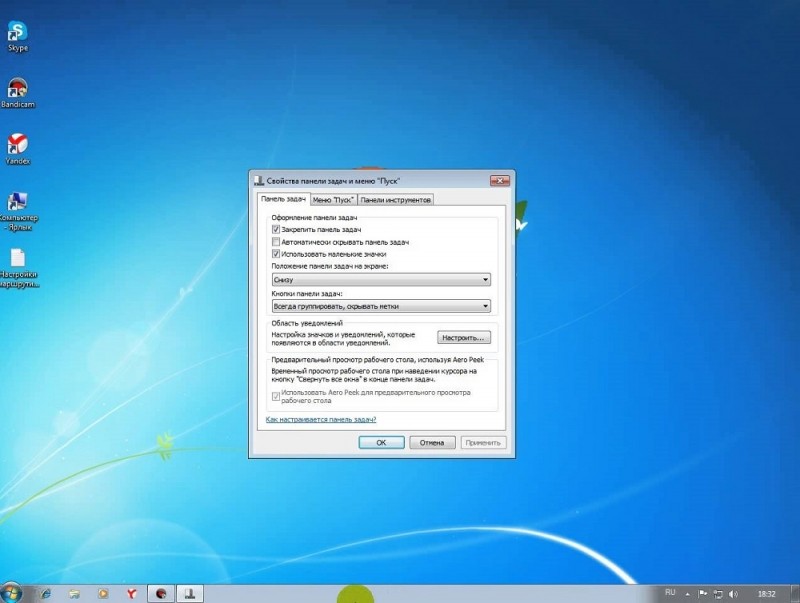This screenshot has width=800, height=603.
Task: Switch to Bandicam taskbar button
Action: [x=161, y=593]
